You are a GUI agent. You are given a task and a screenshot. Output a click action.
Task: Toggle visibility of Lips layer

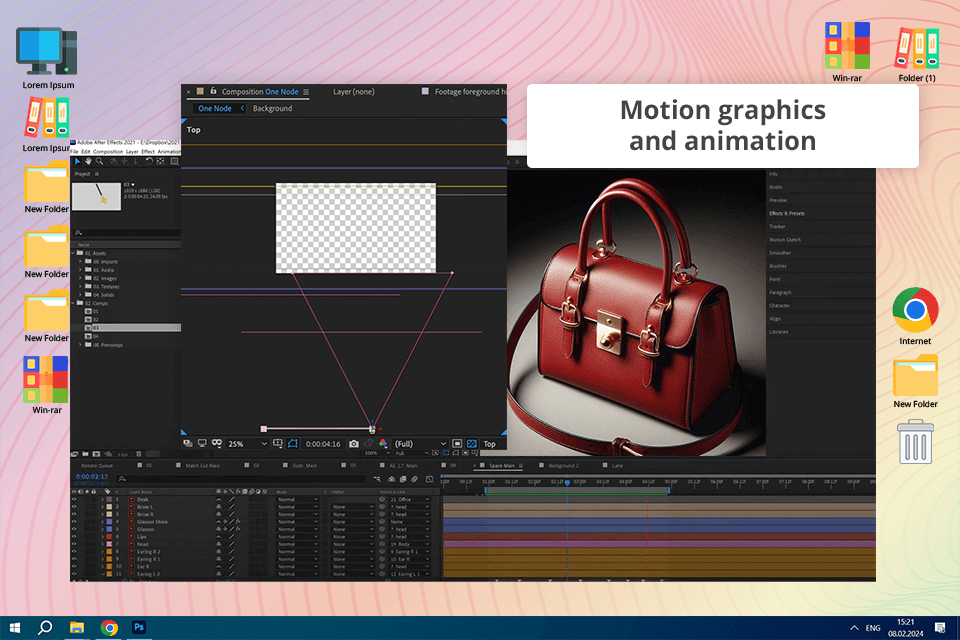click(74, 536)
